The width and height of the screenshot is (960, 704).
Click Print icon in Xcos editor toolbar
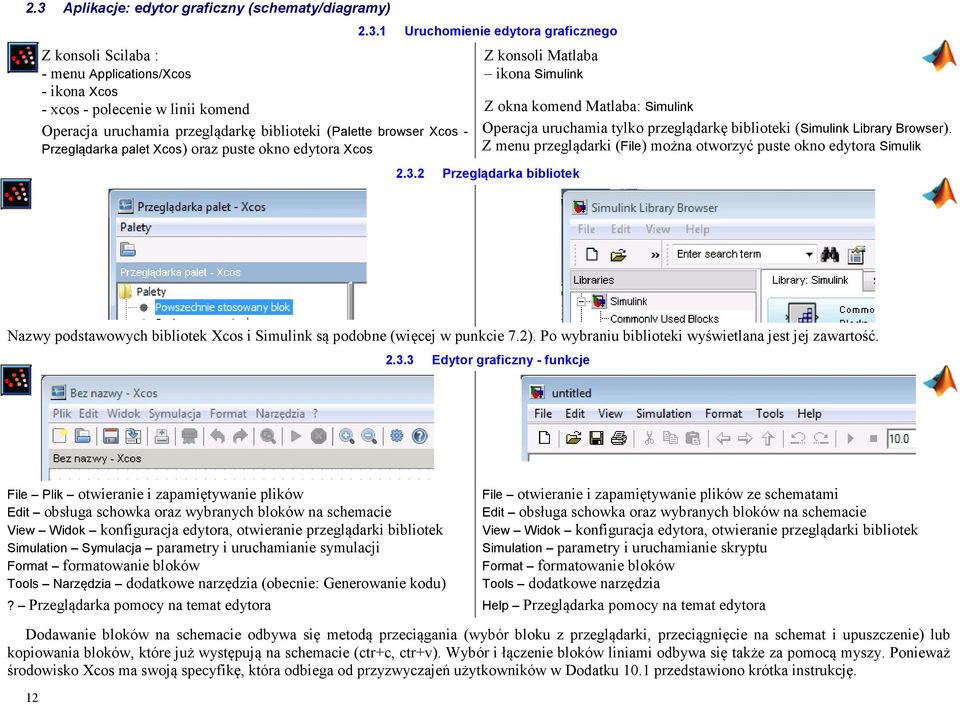click(162, 436)
